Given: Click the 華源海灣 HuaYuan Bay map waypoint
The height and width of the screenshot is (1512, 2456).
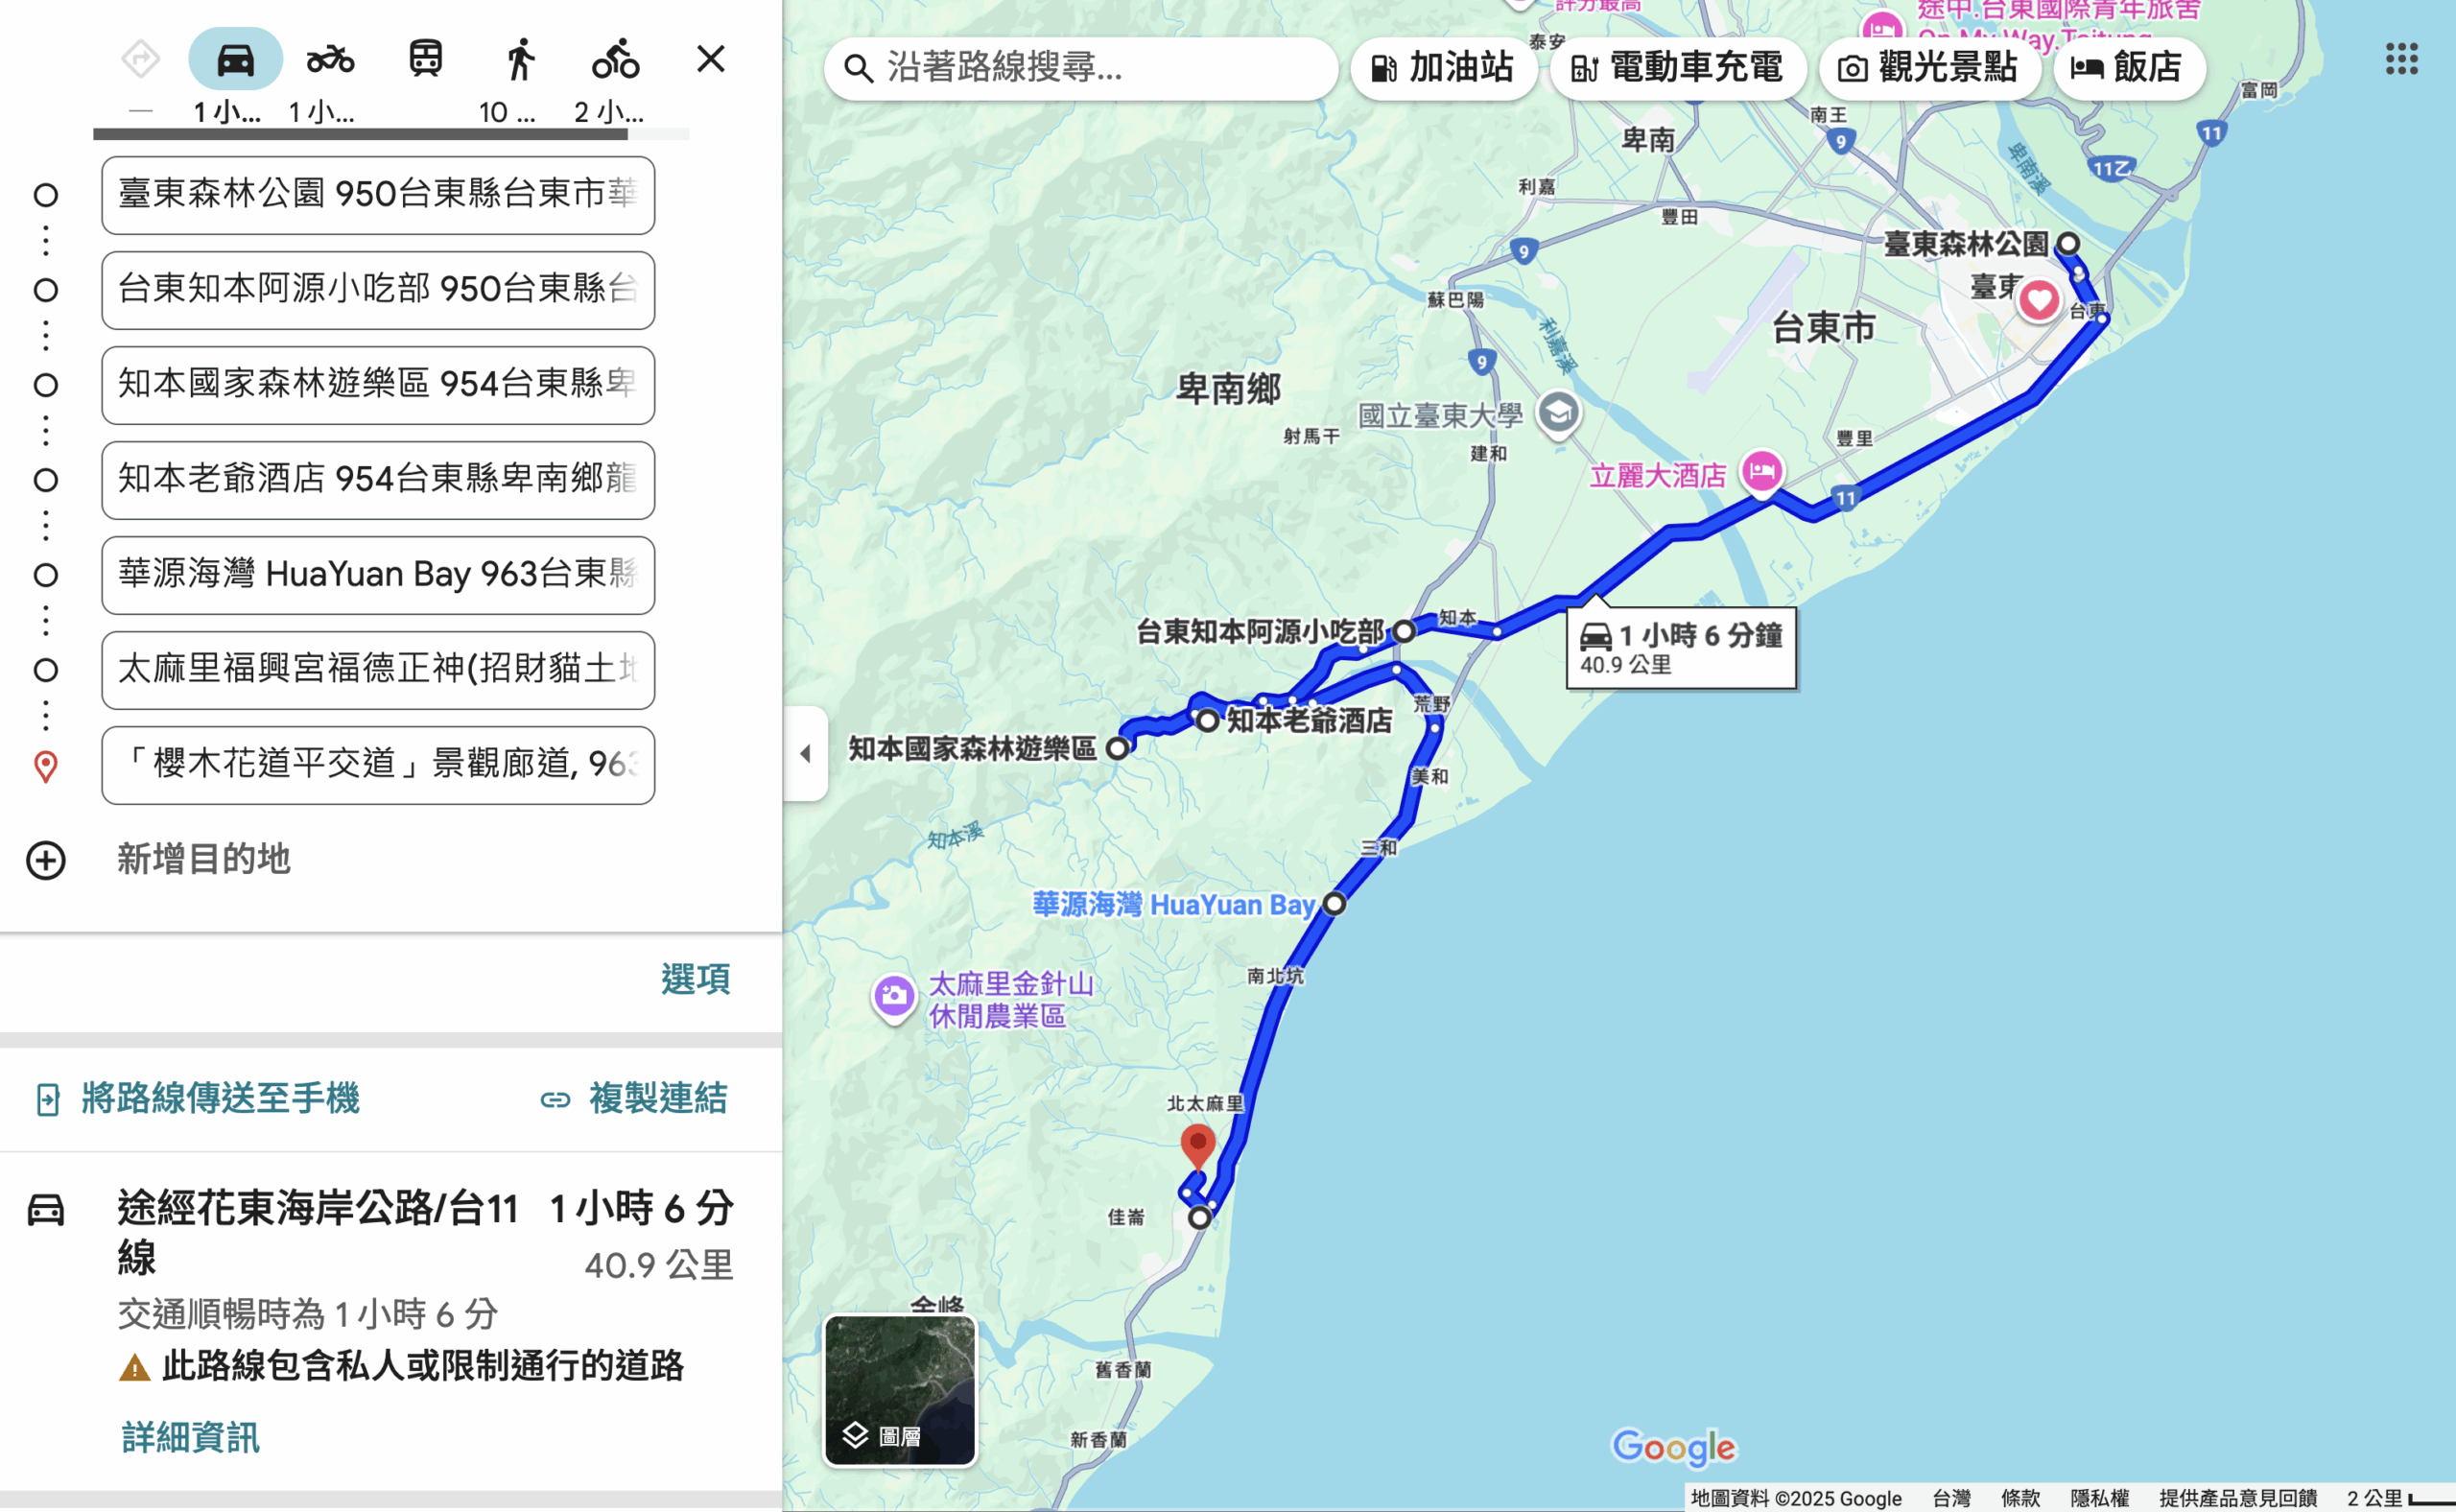Looking at the screenshot, I should pyautogui.click(x=1334, y=904).
